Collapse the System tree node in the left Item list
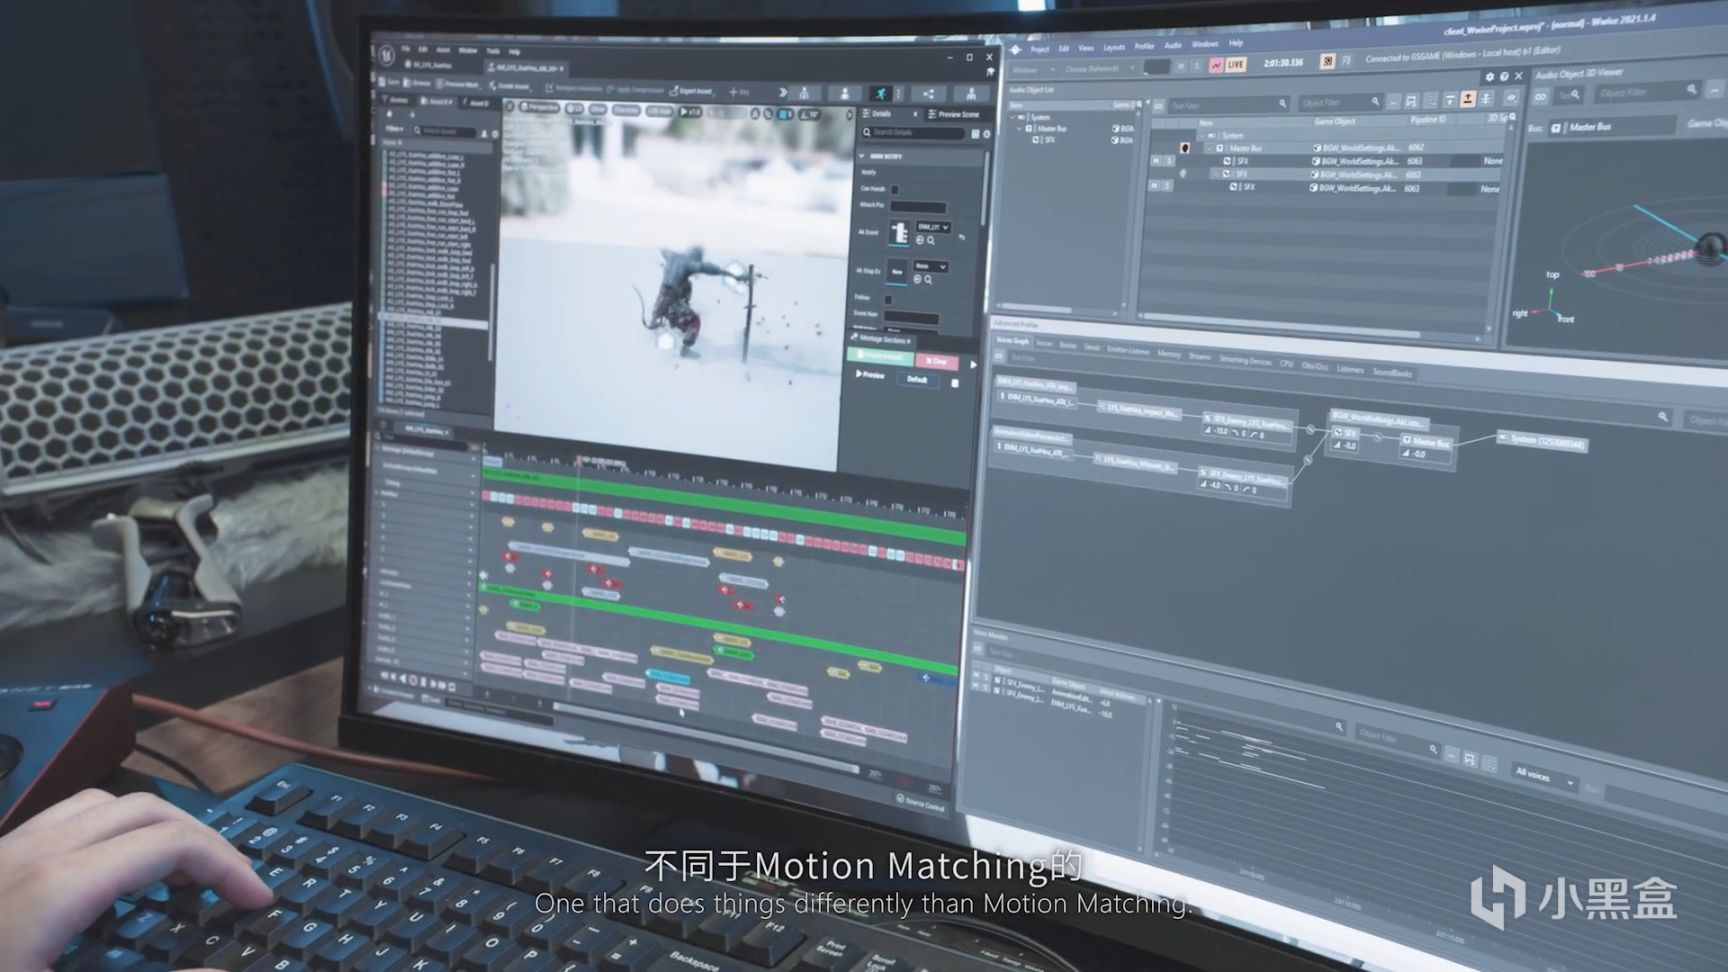Screen dimensions: 1728x972 tap(1012, 117)
